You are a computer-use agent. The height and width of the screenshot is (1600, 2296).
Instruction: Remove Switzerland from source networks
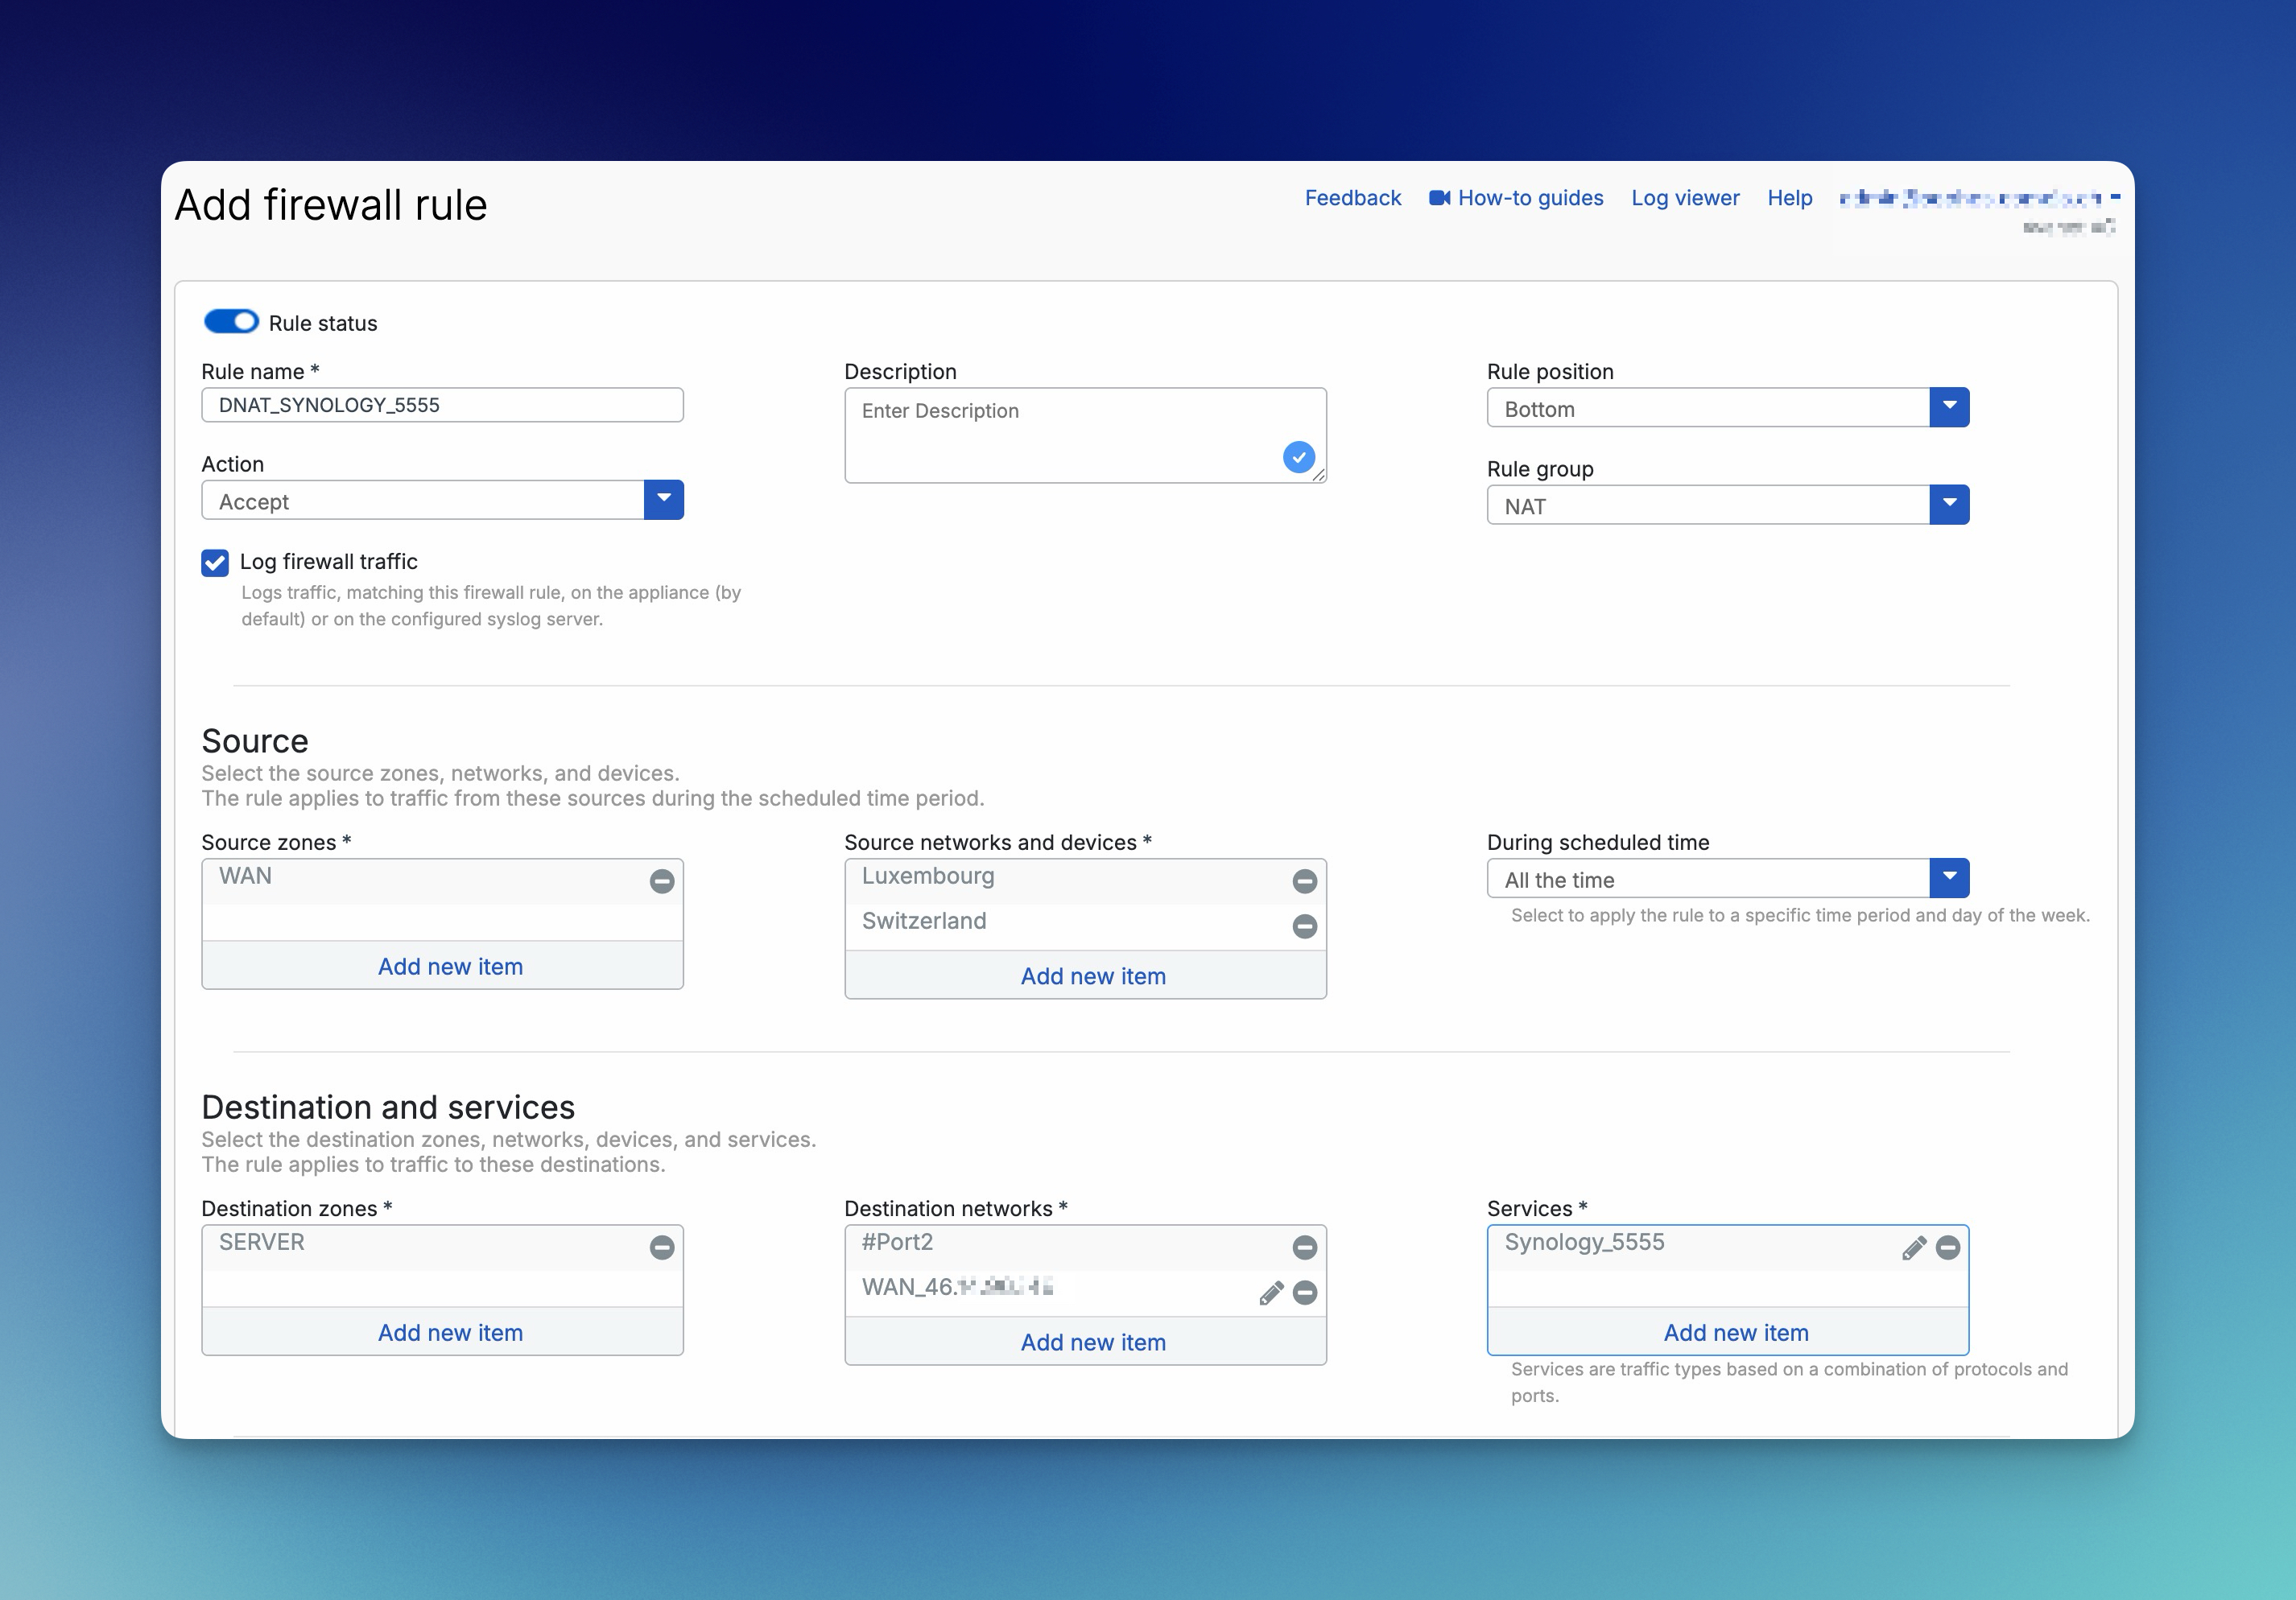(x=1304, y=926)
